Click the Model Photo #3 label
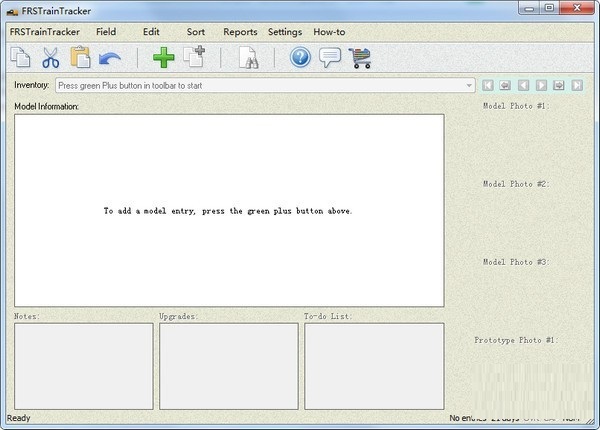 (x=516, y=262)
